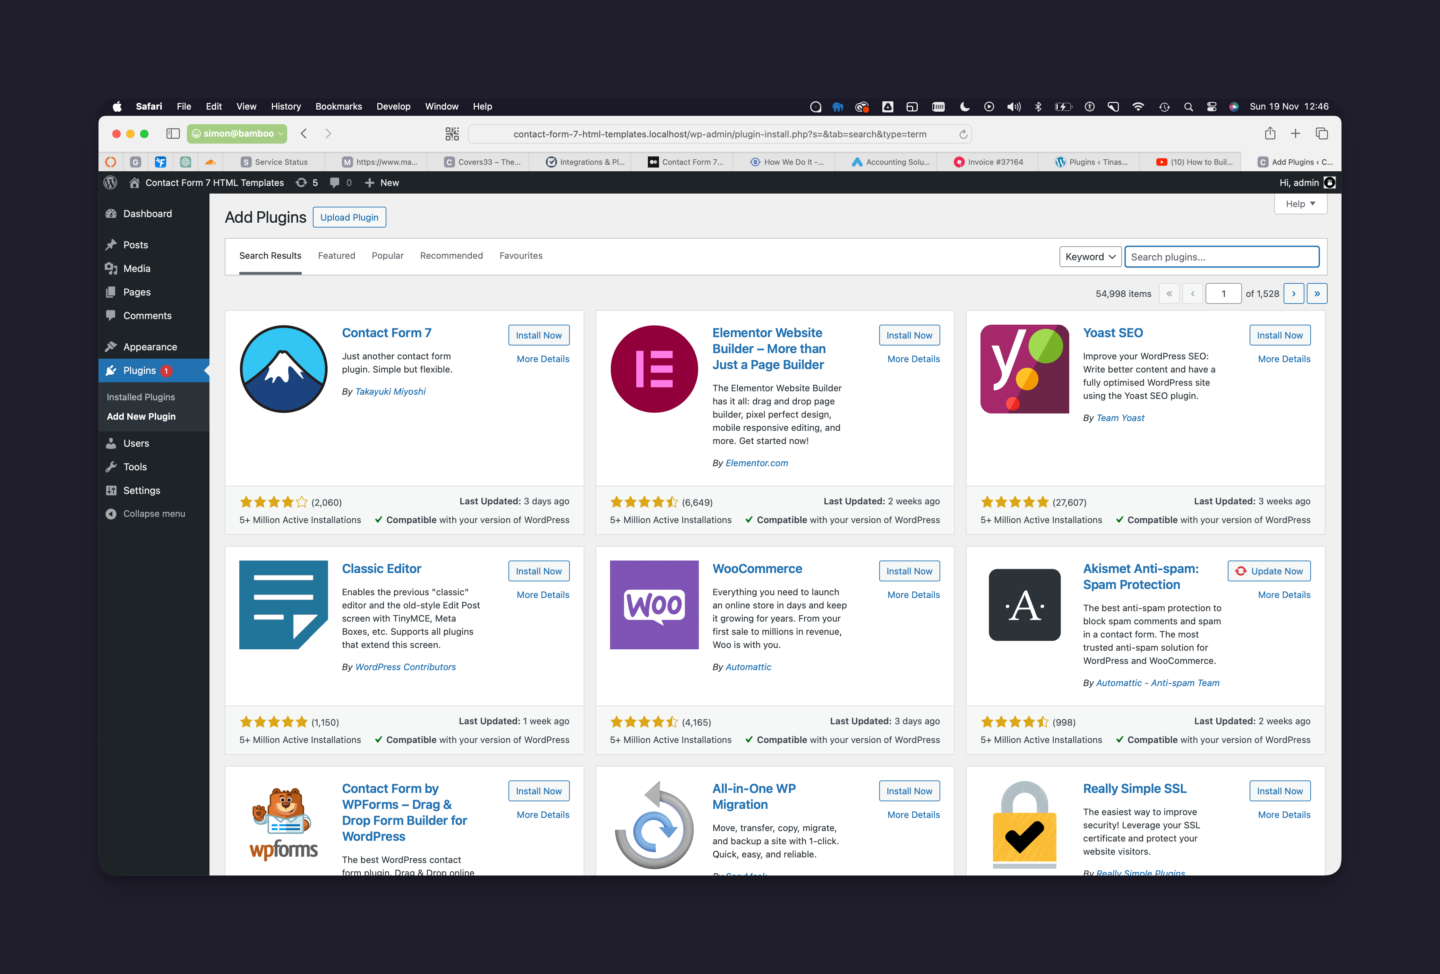Switch to the Popular tab

(x=388, y=256)
